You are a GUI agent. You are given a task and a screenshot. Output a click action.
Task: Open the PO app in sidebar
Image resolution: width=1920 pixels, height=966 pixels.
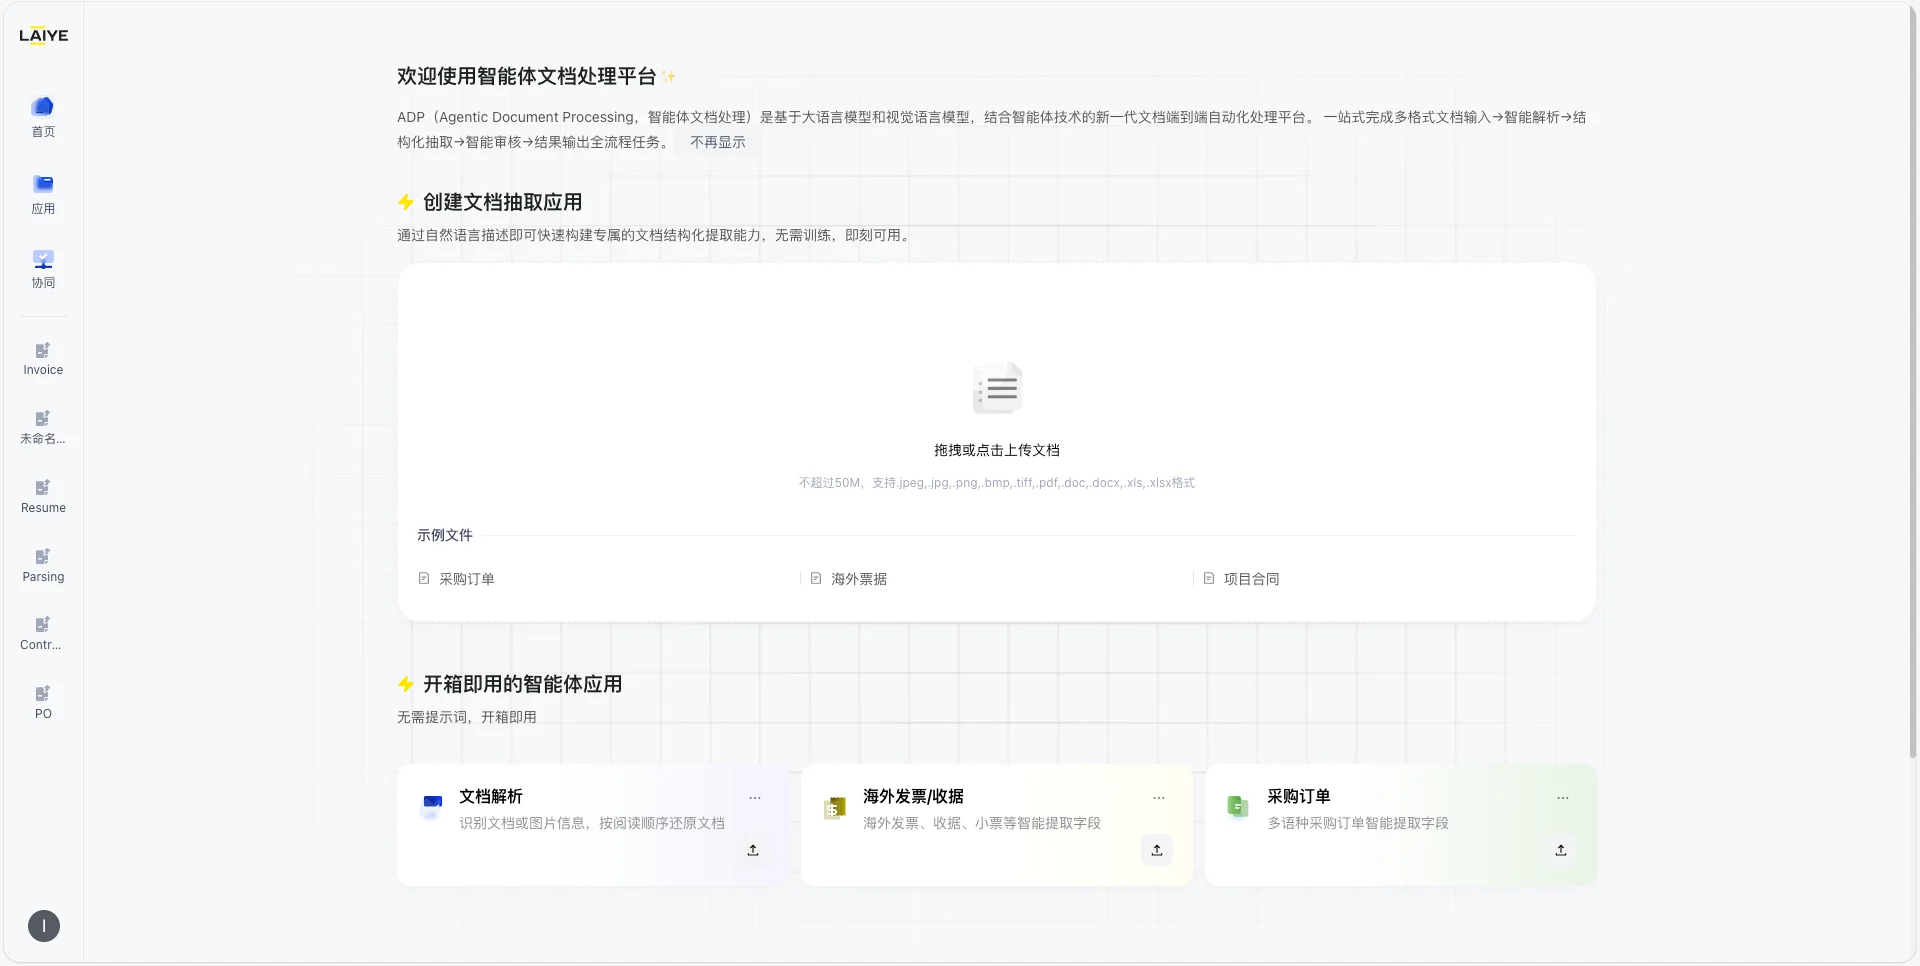tap(43, 703)
